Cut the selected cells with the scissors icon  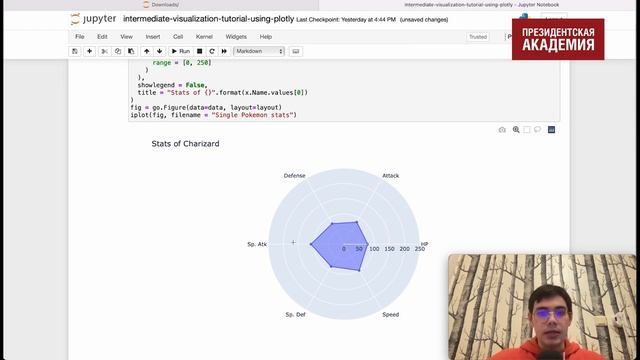104,51
